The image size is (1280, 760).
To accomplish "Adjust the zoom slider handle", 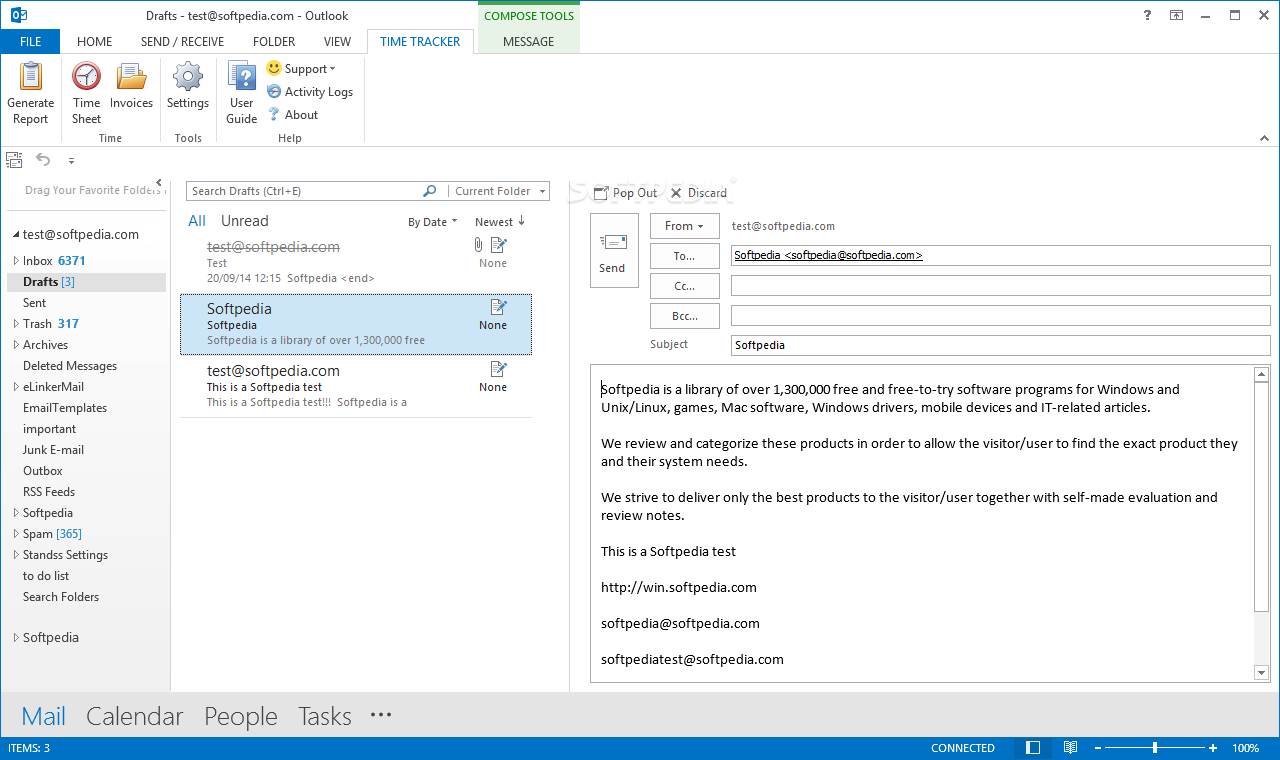I will point(1155,748).
